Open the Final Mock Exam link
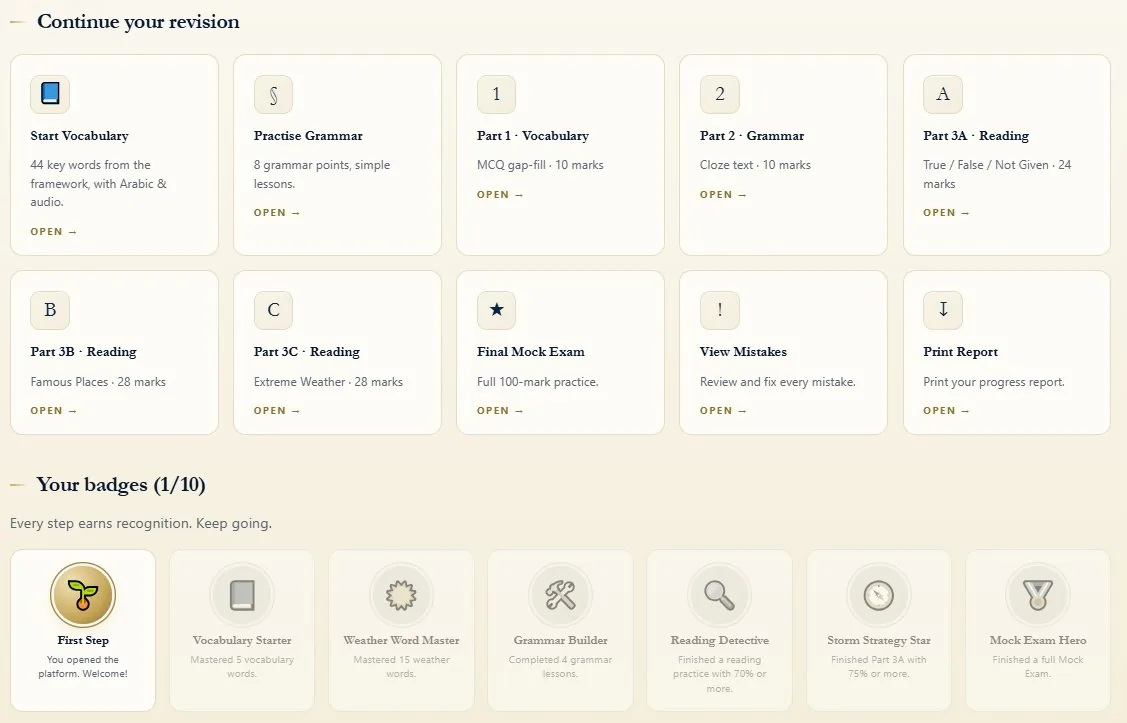The height and width of the screenshot is (723, 1127). (x=500, y=411)
